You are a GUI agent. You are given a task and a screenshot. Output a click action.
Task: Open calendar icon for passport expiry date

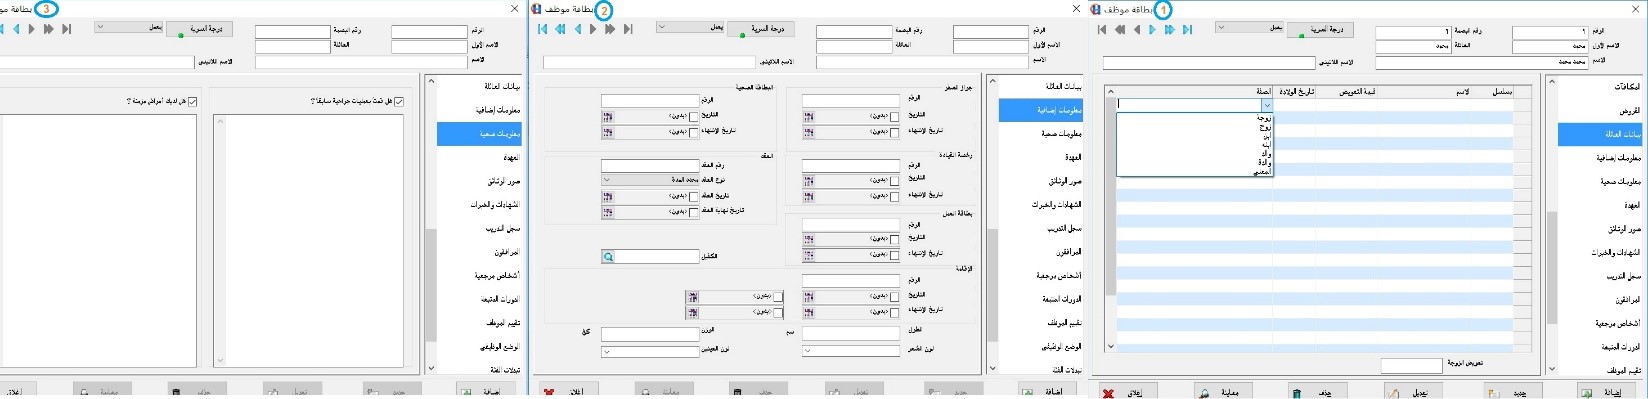pyautogui.click(x=808, y=132)
